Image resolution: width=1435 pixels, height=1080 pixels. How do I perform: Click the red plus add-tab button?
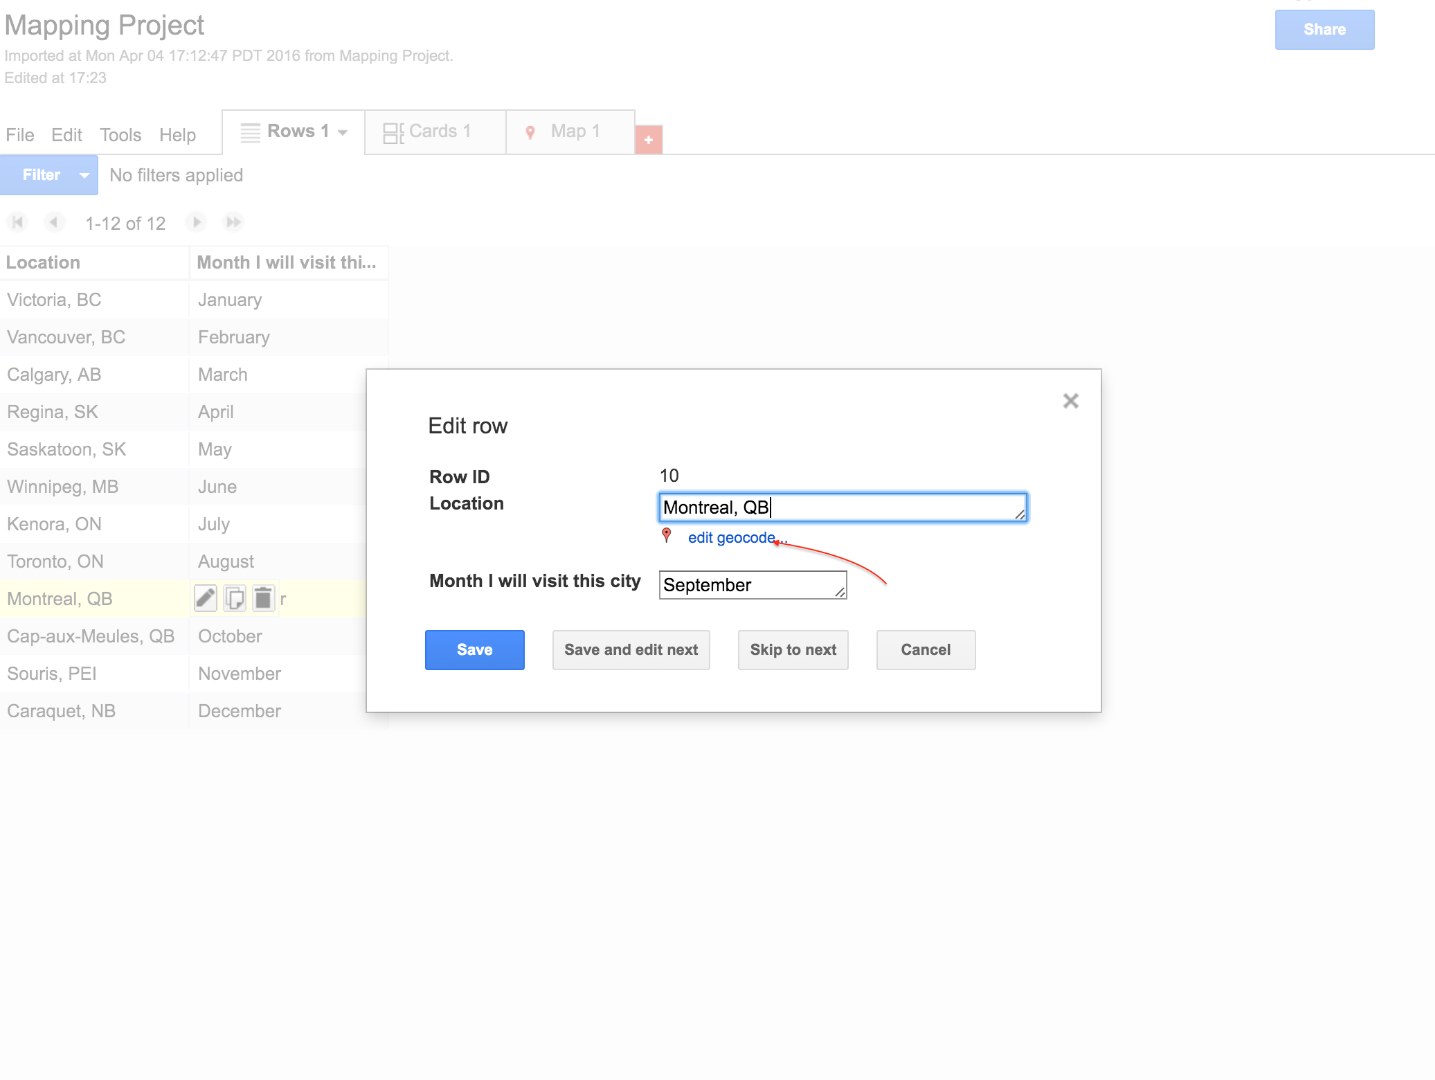click(648, 140)
